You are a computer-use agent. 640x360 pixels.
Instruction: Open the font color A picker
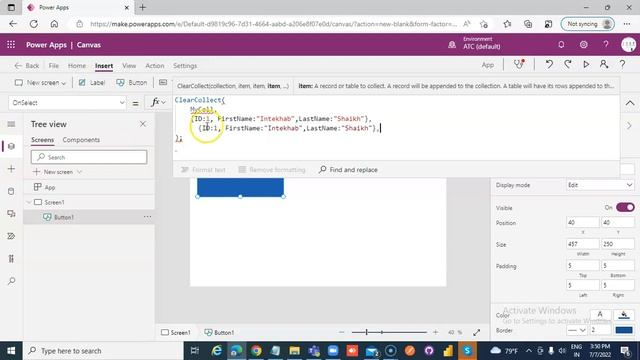coord(600,315)
